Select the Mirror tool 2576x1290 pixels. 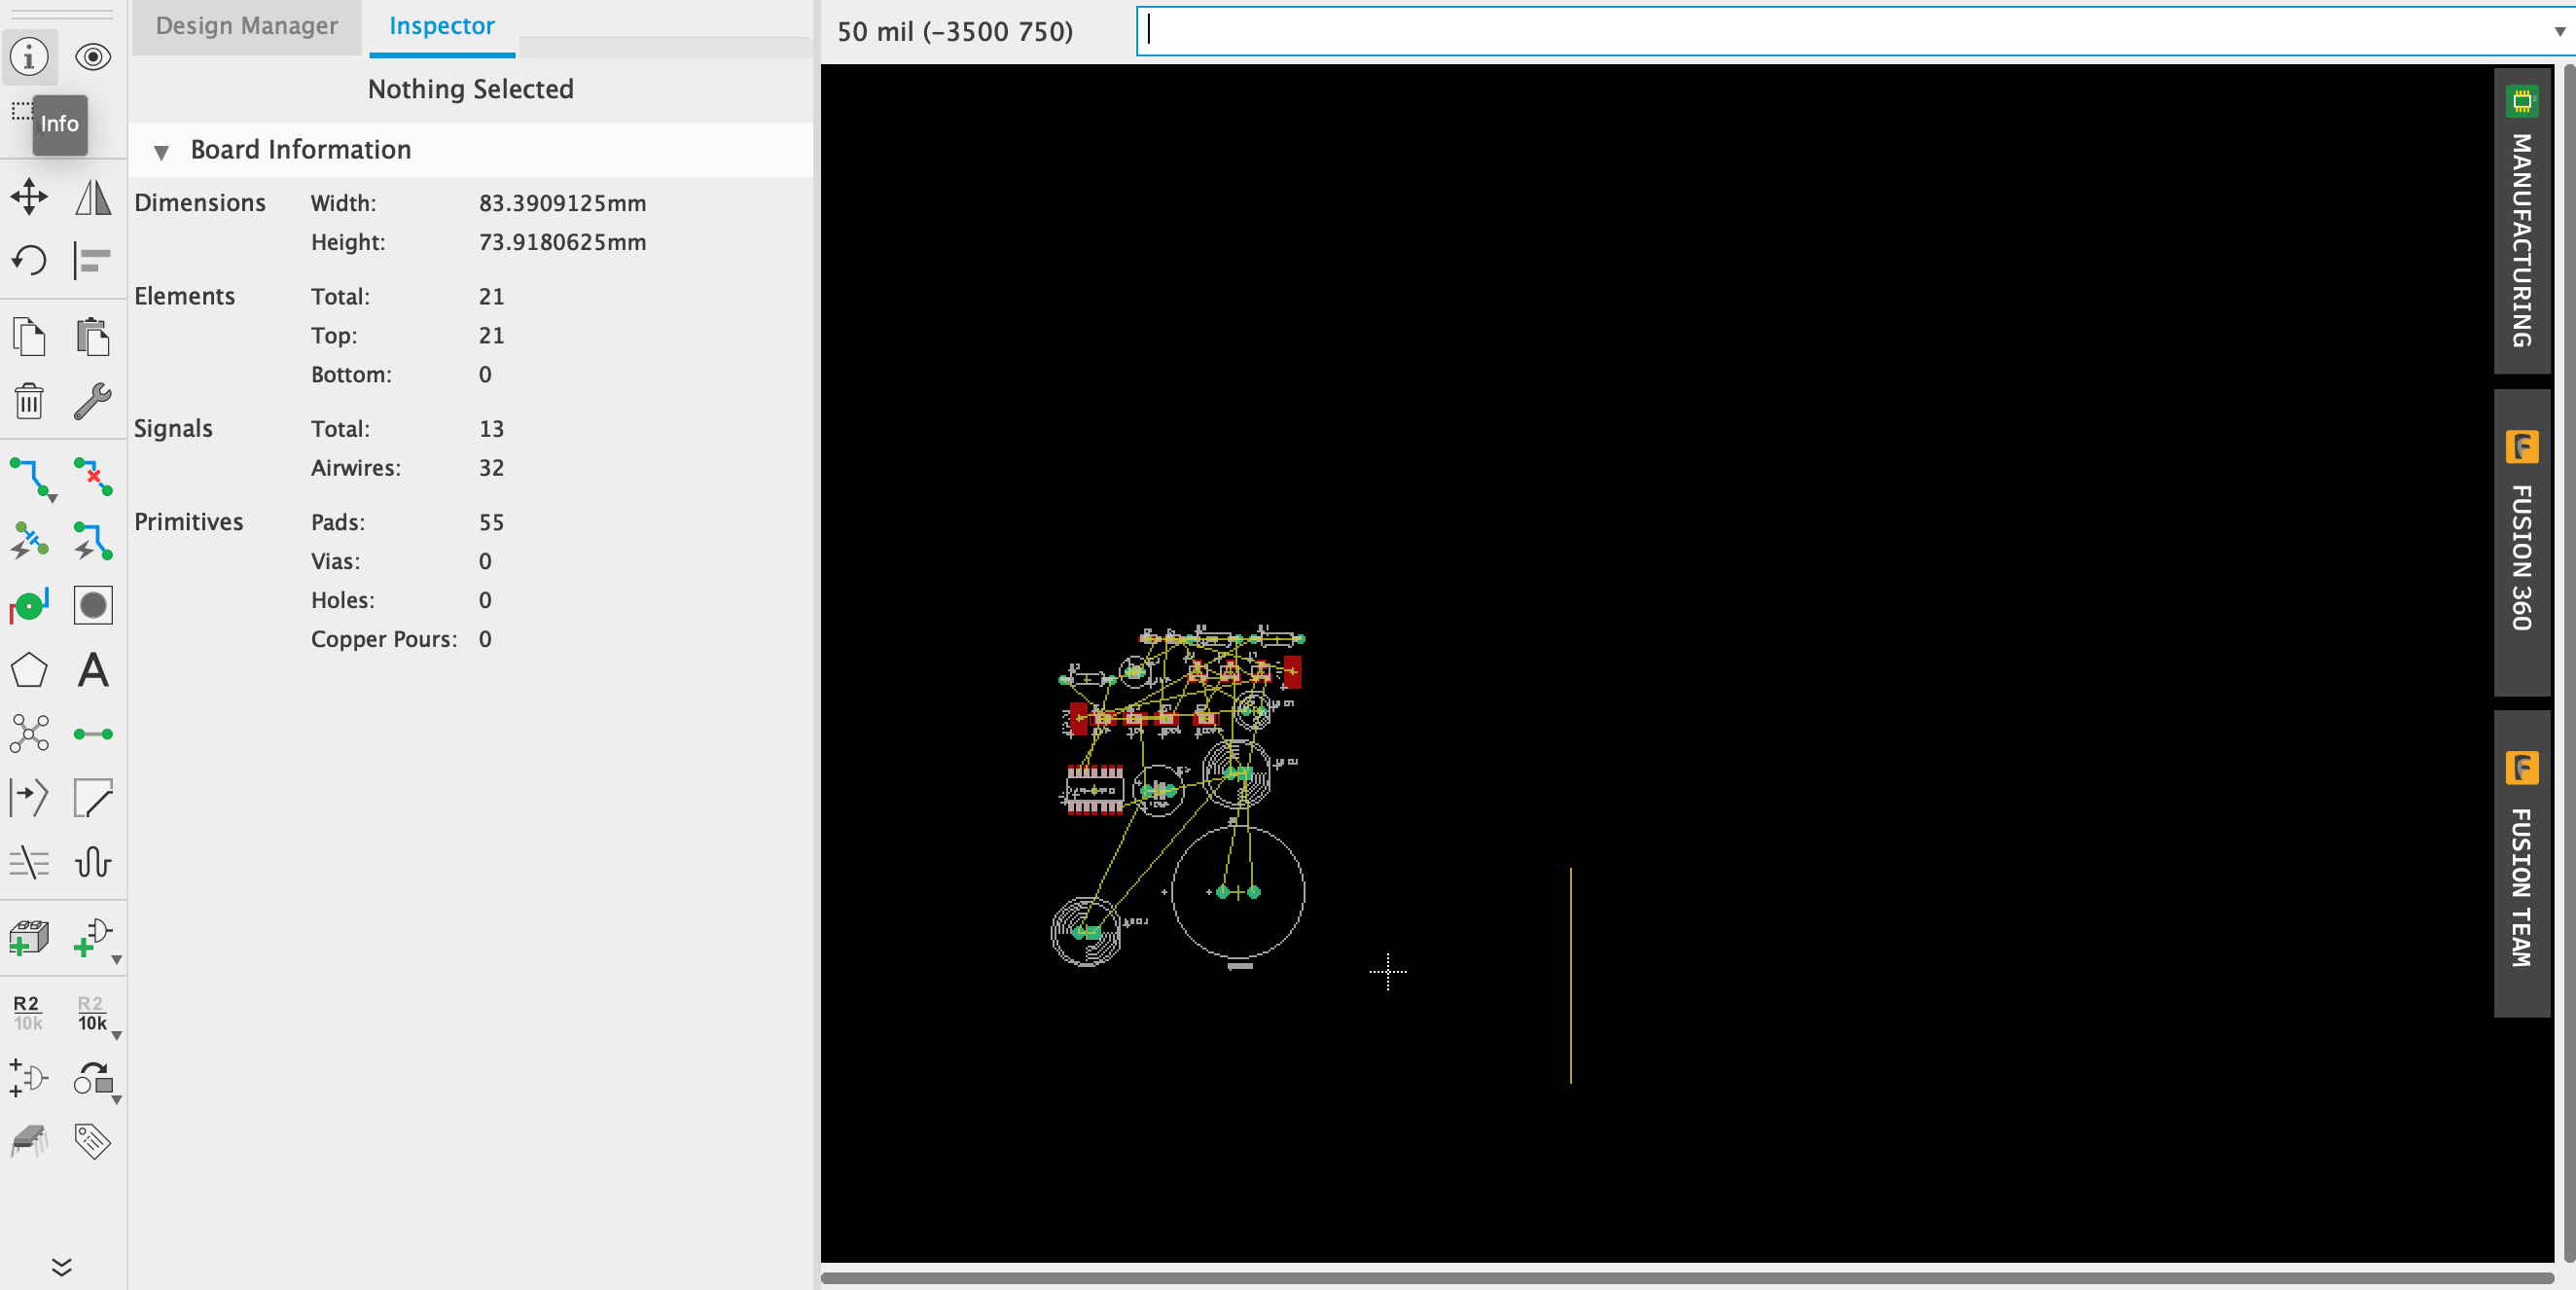click(92, 197)
